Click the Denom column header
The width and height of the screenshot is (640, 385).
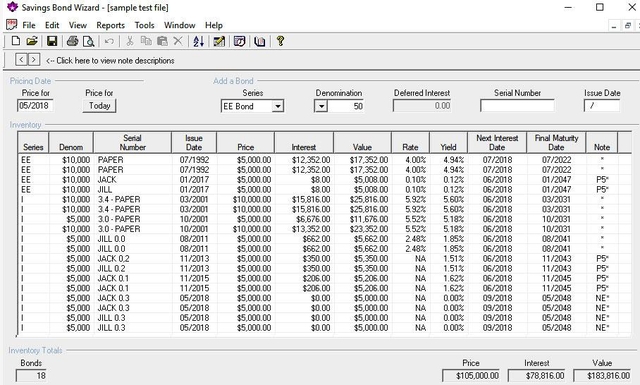point(71,142)
